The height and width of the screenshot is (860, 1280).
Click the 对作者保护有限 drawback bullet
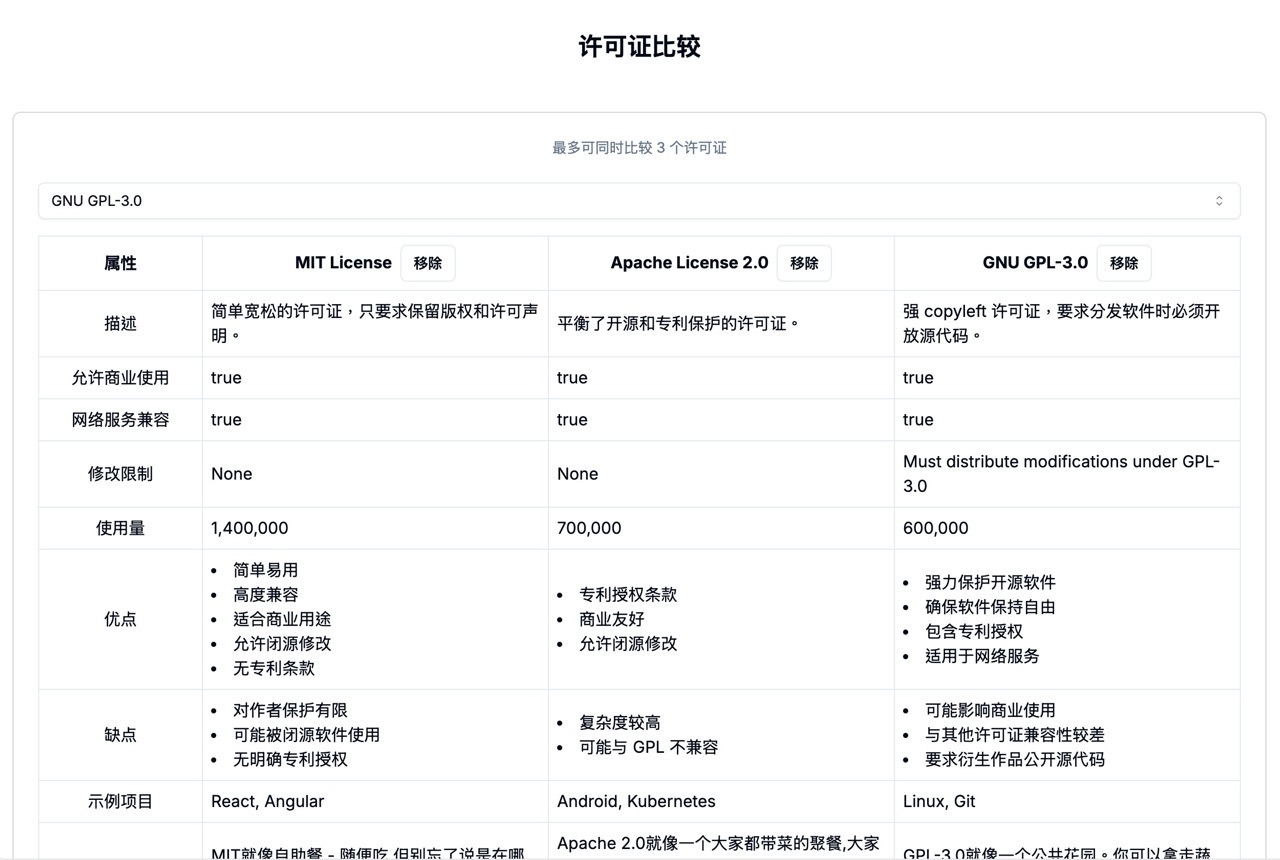[x=290, y=711]
